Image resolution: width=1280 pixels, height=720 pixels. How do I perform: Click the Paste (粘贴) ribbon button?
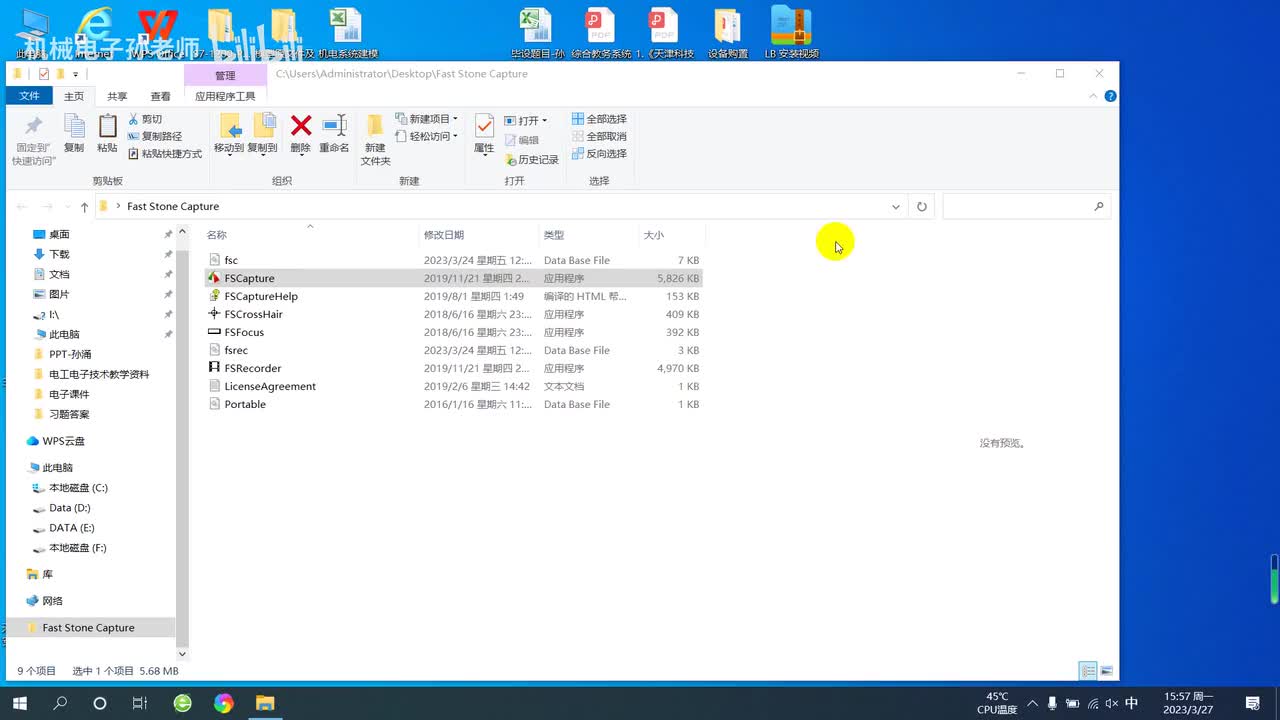pyautogui.click(x=107, y=133)
